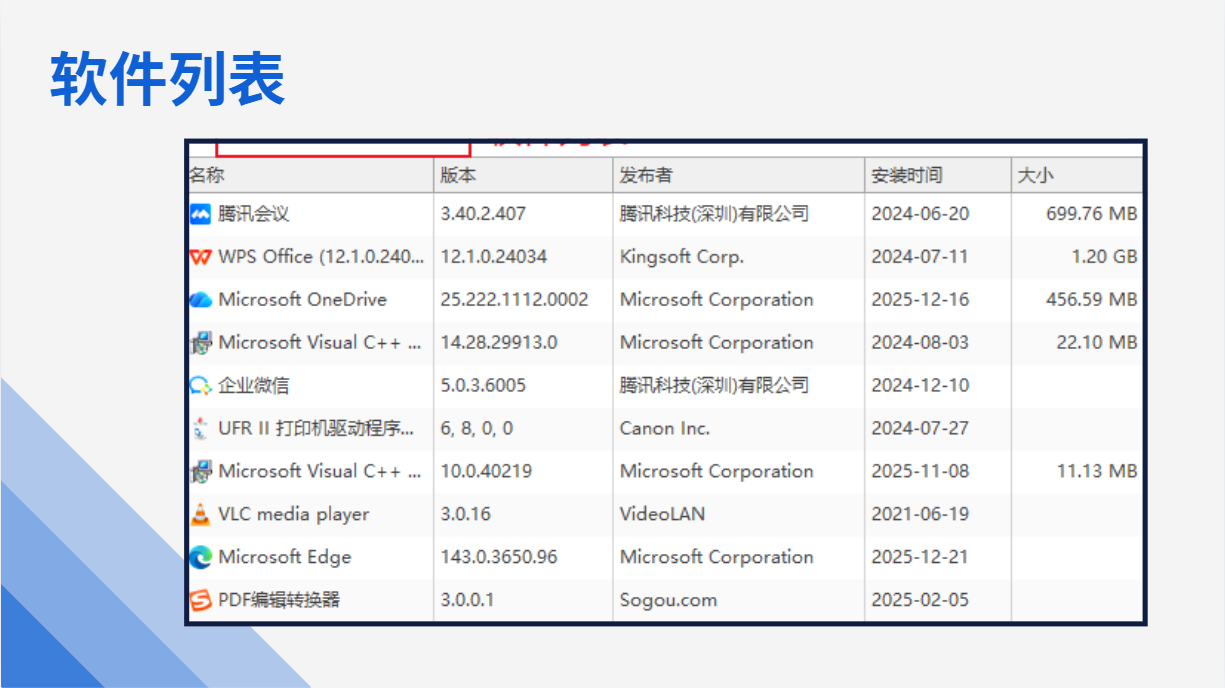Click the 企业微信 app icon
1225x688 pixels.
[x=201, y=386]
